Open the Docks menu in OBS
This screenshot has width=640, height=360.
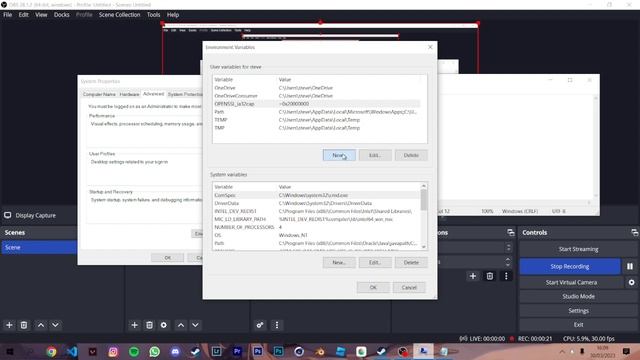(x=62, y=15)
